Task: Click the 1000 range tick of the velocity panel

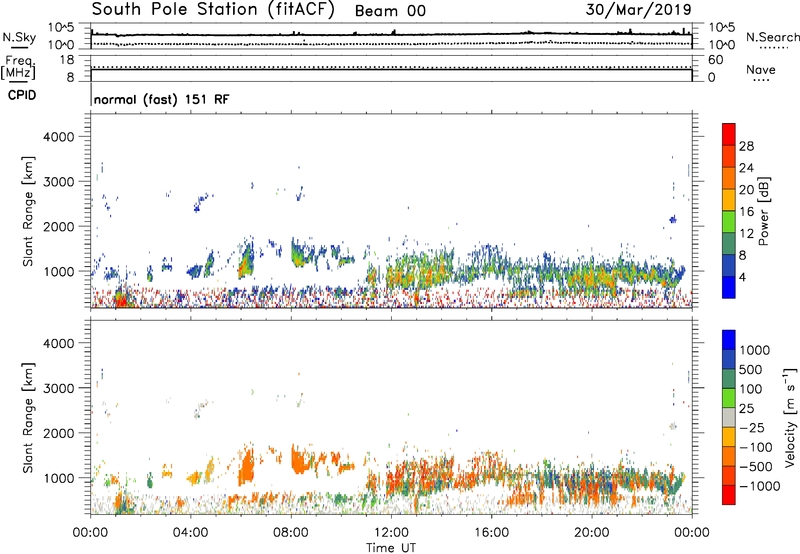Action: pyautogui.click(x=58, y=478)
